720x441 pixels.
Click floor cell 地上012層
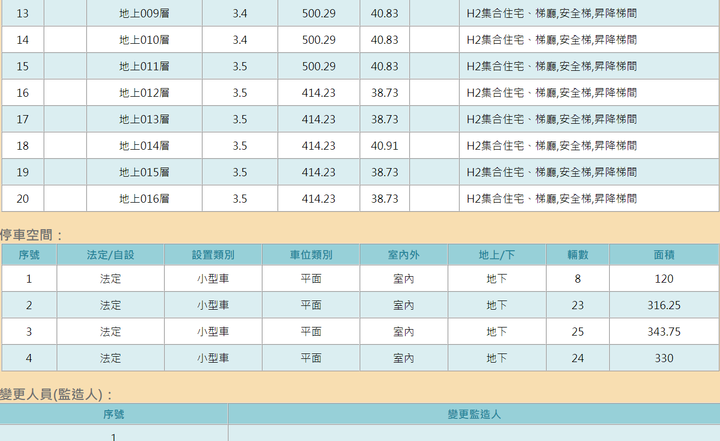[144, 93]
